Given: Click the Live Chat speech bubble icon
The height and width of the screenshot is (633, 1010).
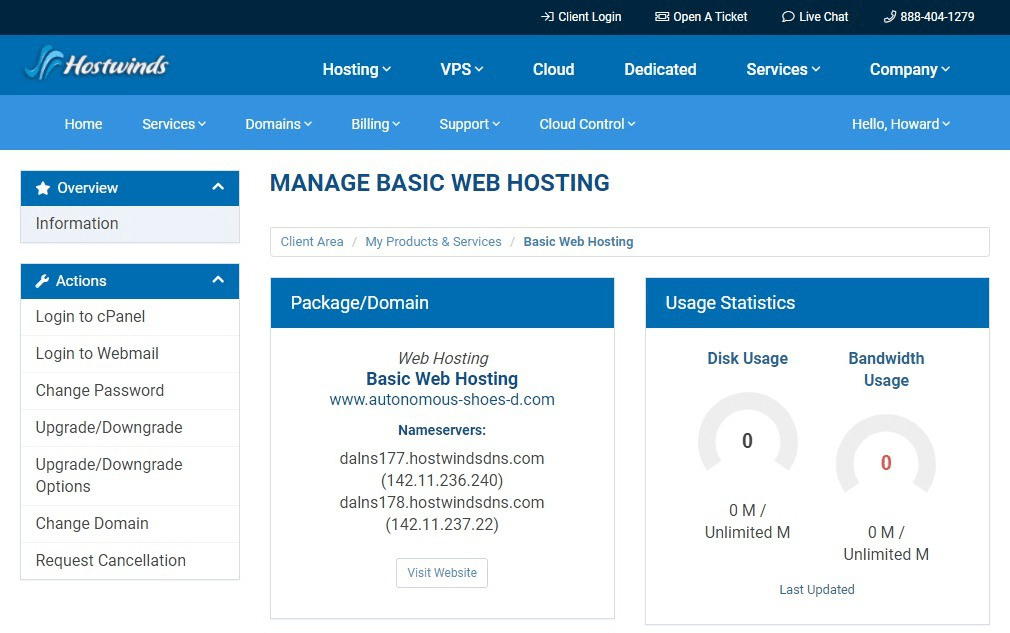Looking at the screenshot, I should pos(787,16).
